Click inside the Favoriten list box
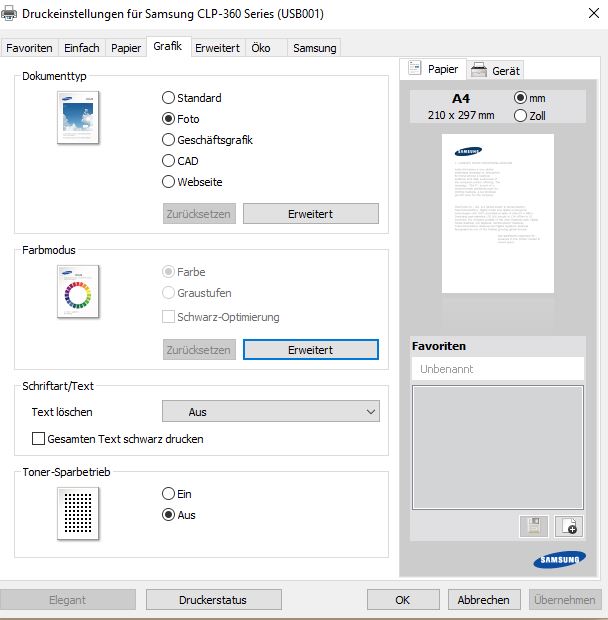The image size is (608, 620). 498,447
